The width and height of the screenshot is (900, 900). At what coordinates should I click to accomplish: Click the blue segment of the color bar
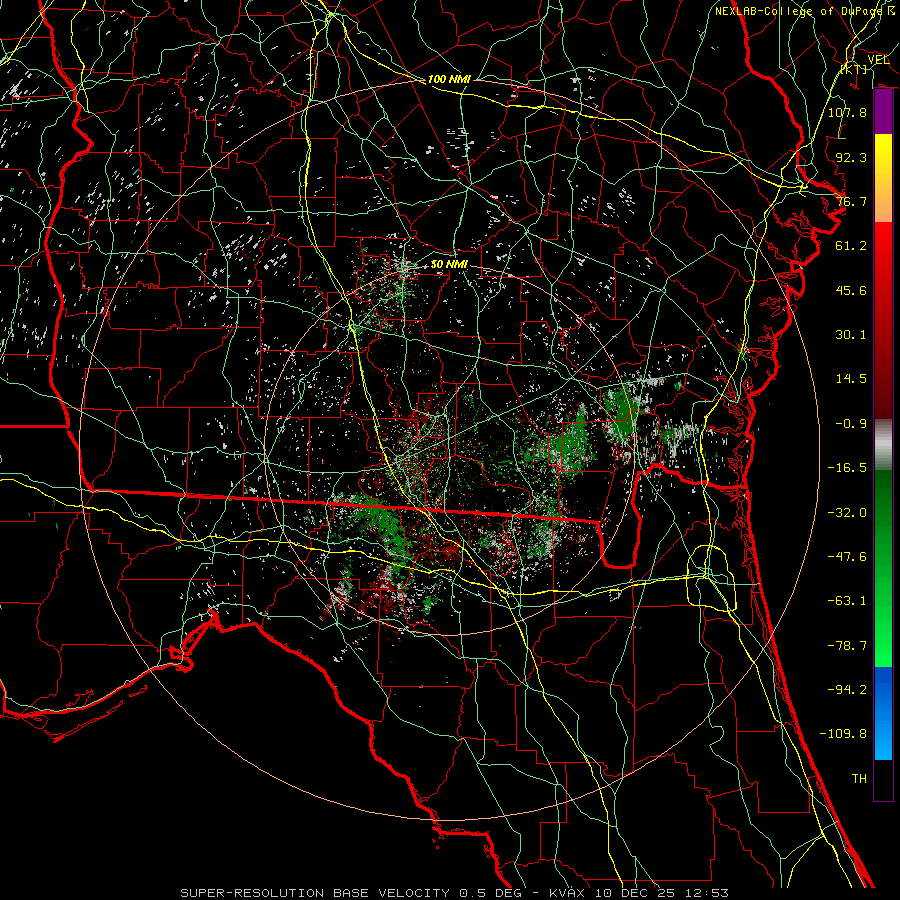(883, 713)
